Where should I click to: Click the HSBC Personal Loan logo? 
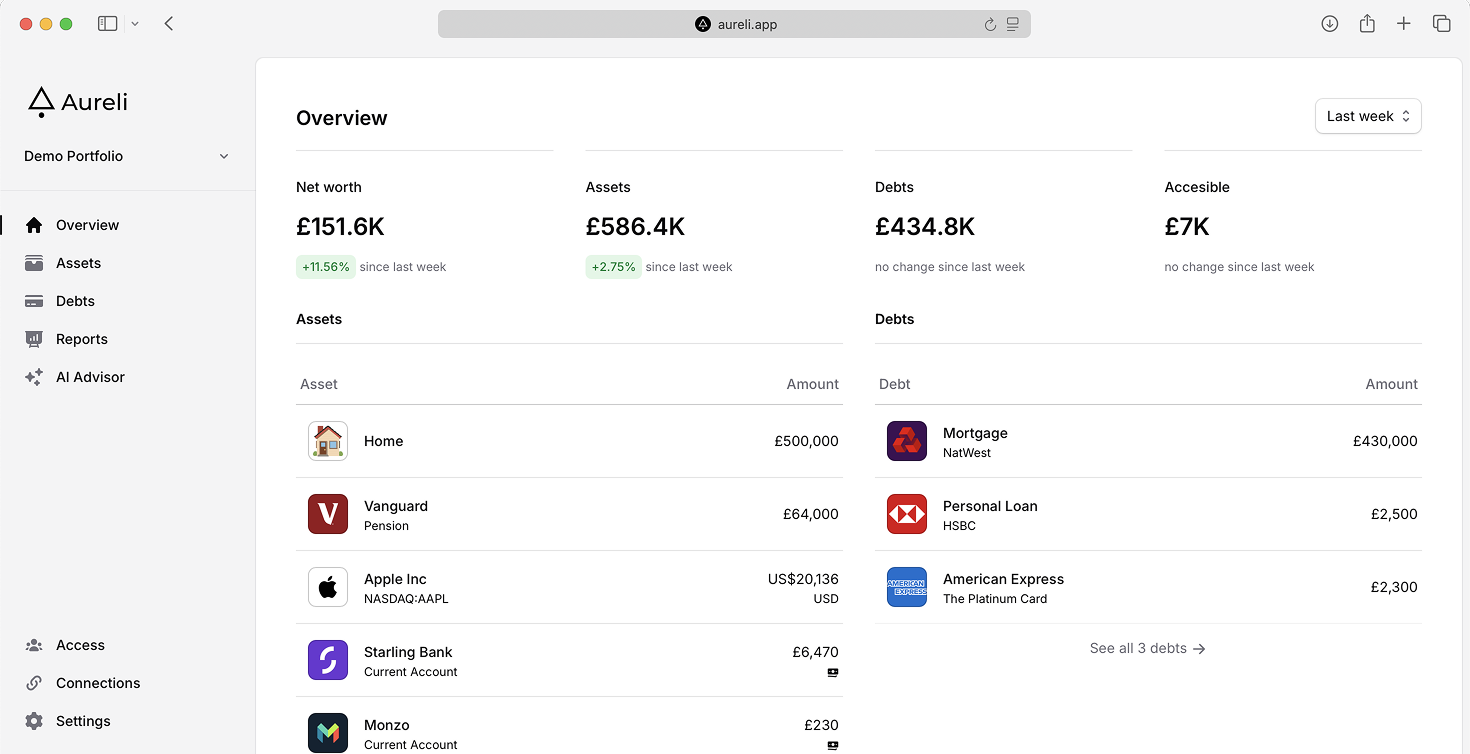click(907, 514)
